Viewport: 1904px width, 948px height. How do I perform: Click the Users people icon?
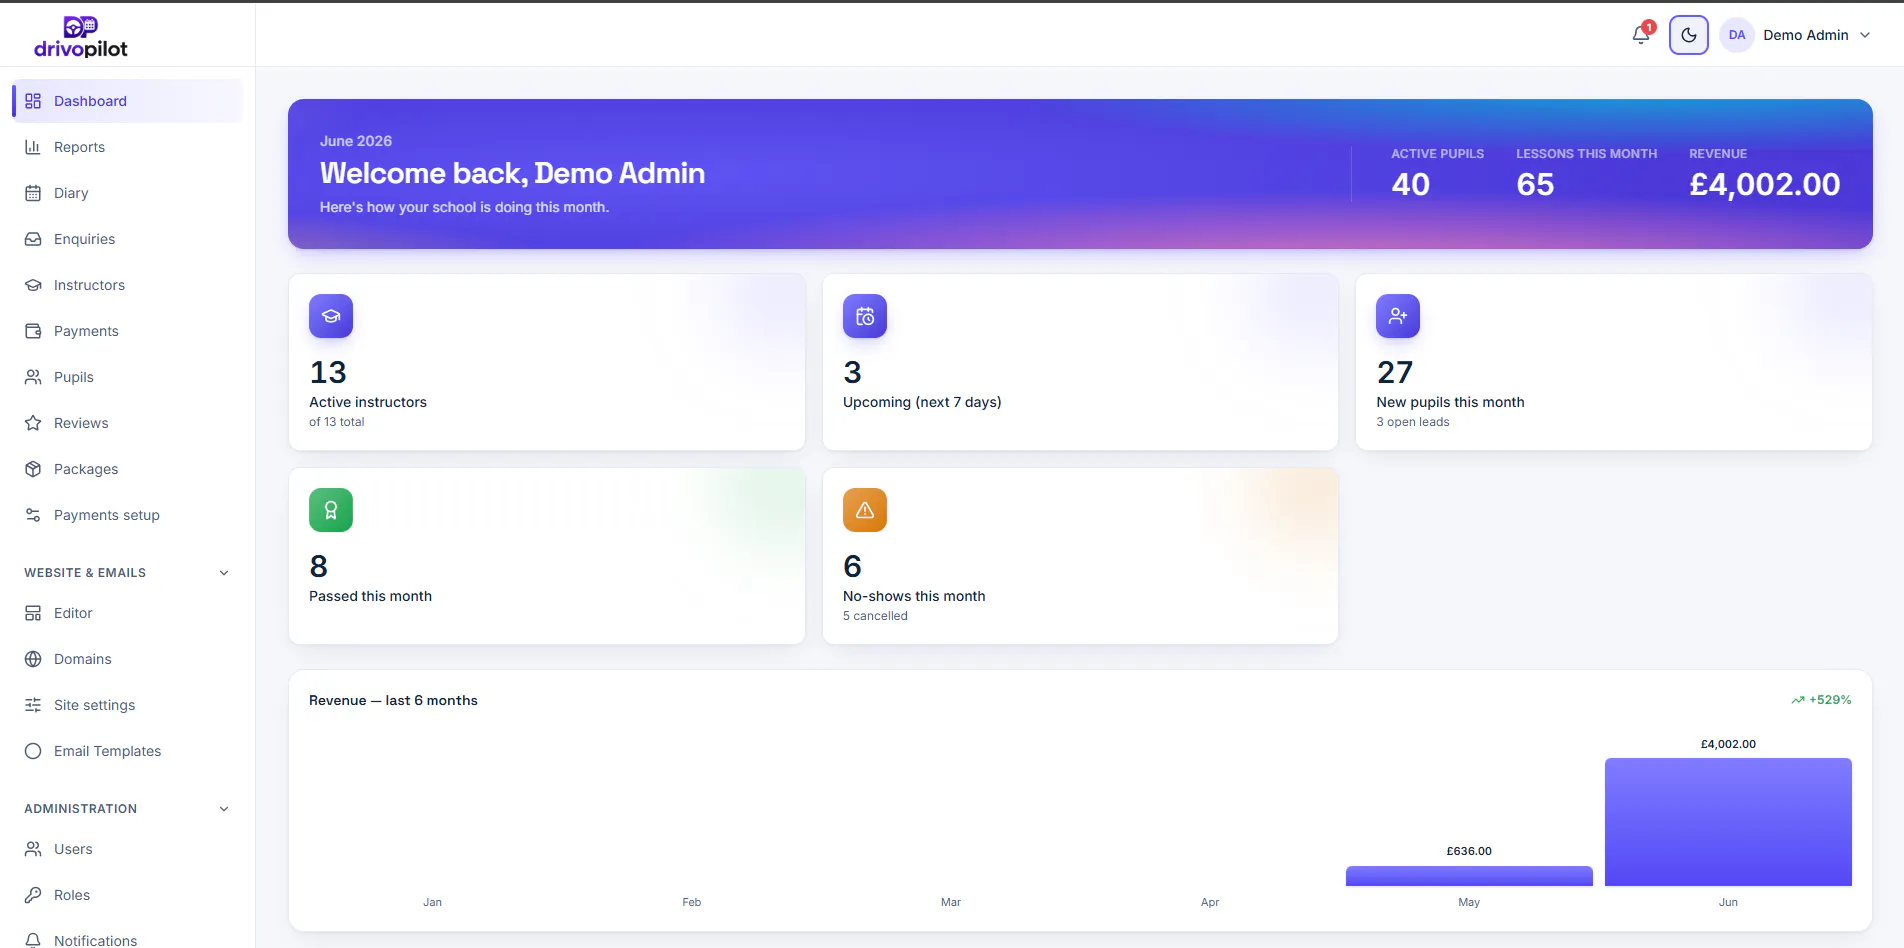pyautogui.click(x=33, y=849)
